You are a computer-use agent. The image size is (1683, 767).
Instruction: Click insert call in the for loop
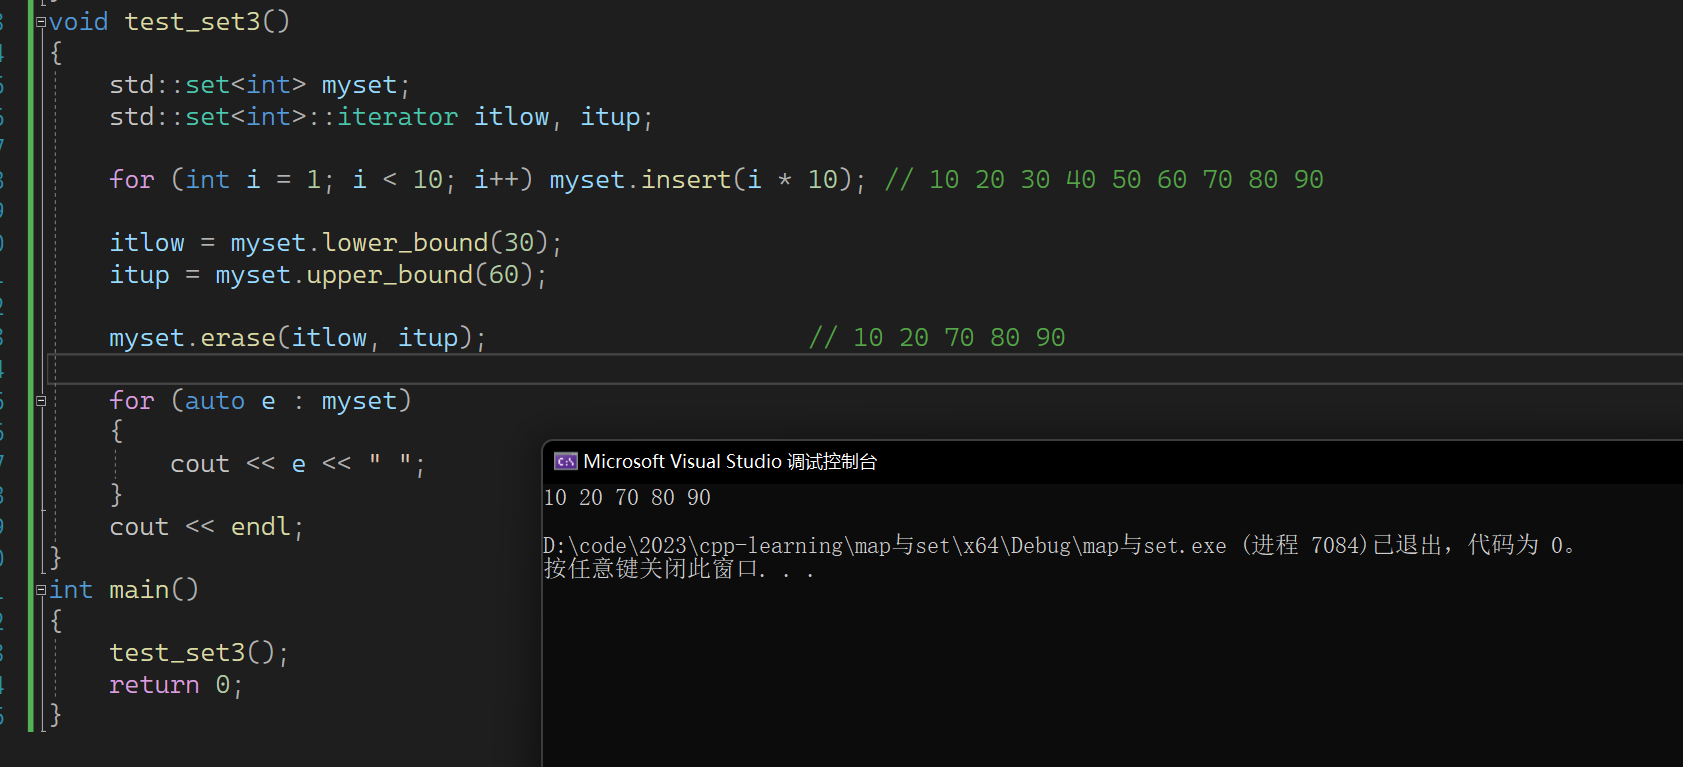coord(686,180)
